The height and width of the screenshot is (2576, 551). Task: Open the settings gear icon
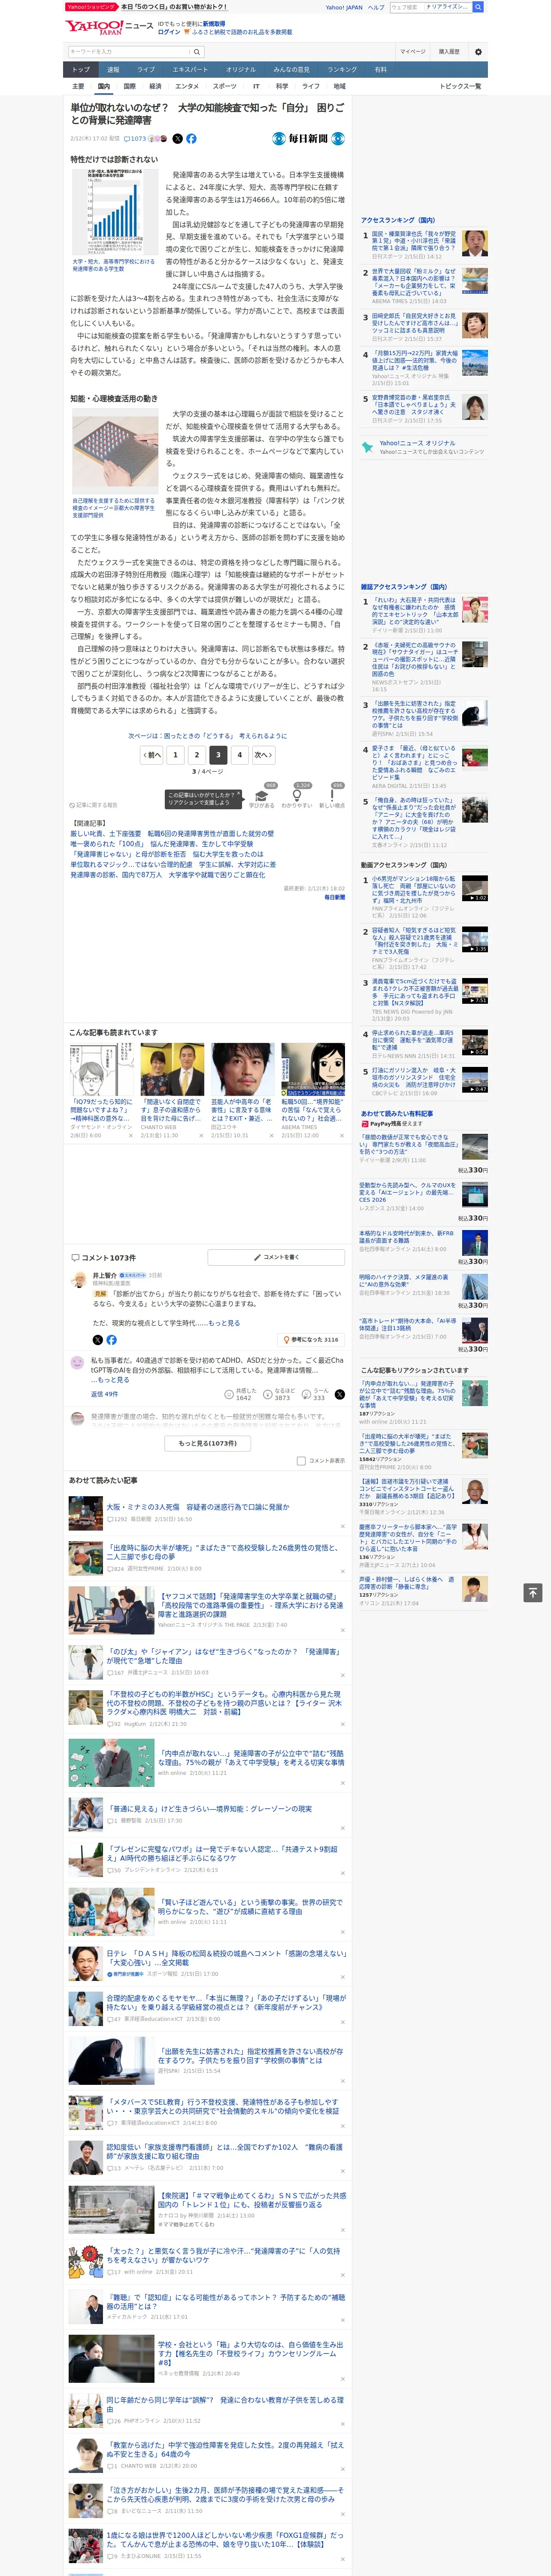click(x=478, y=52)
